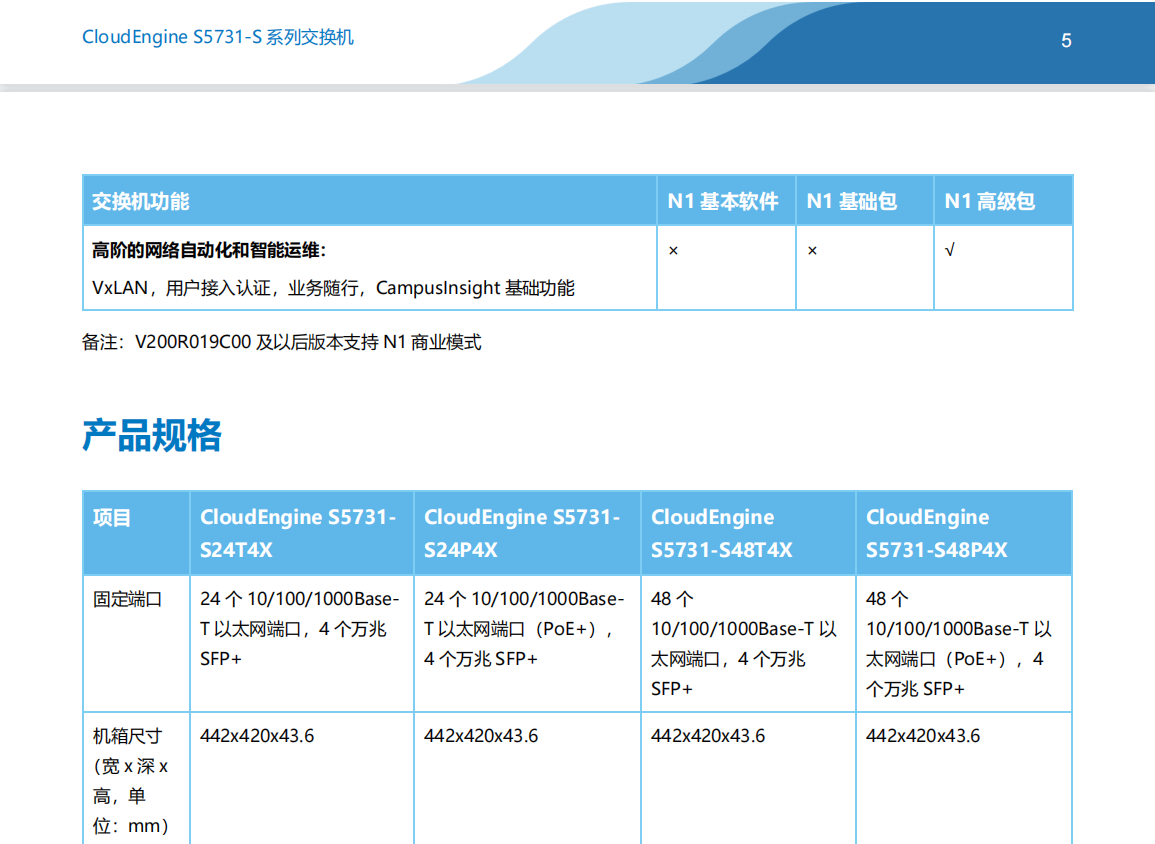
Task: Click the 固定端口 row label
Action: pyautogui.click(x=127, y=600)
